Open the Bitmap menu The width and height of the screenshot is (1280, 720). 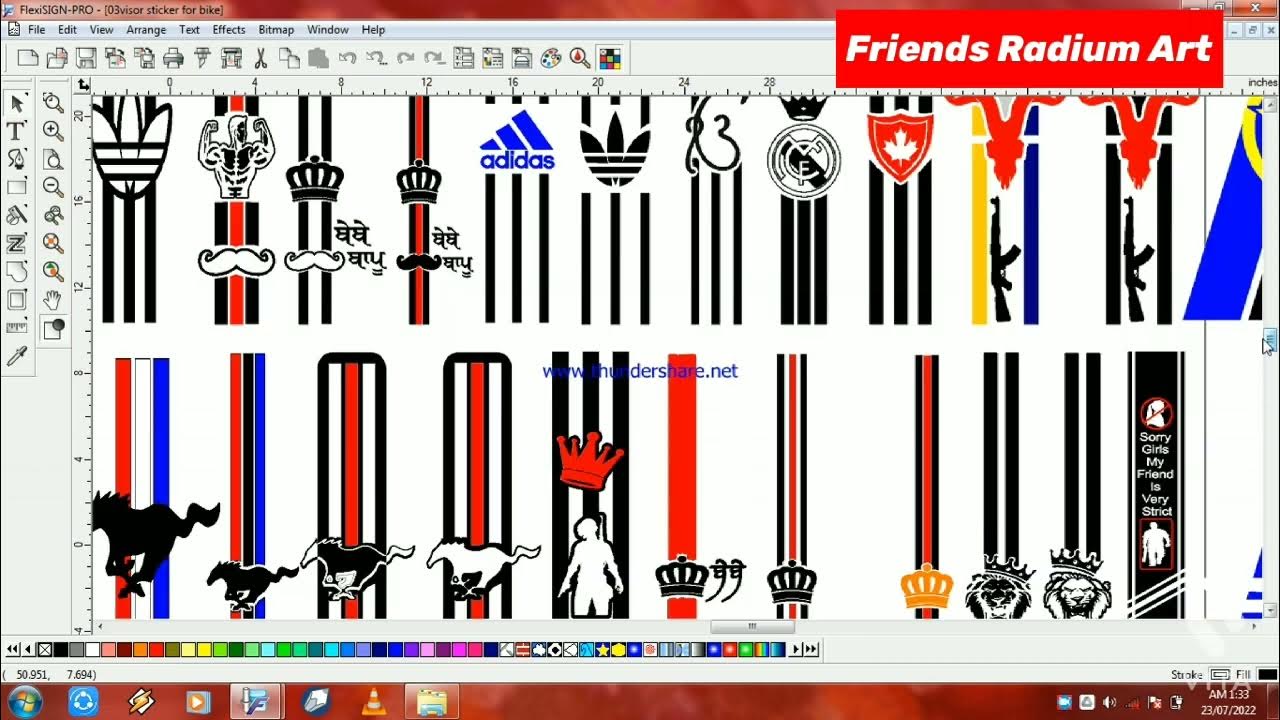(x=276, y=30)
